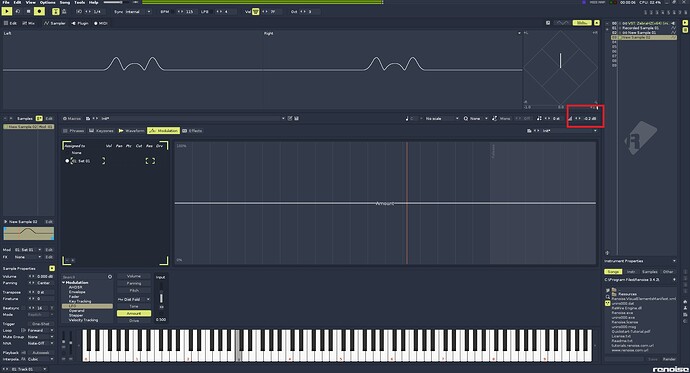The height and width of the screenshot is (373, 690).
Task: Open the No scale dropdown
Action: (x=442, y=118)
